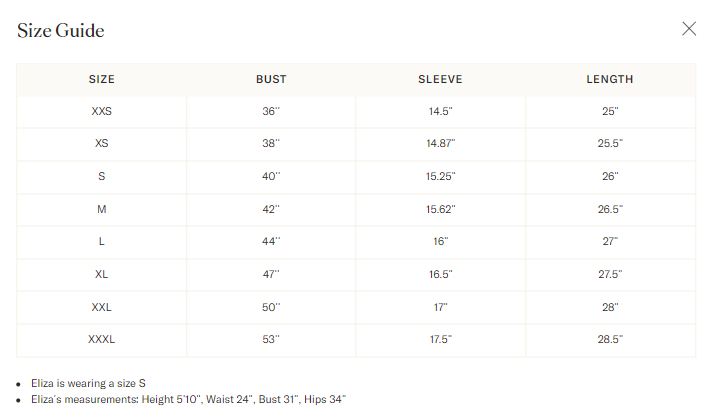The width and height of the screenshot is (707, 418).
Task: Click the XXXL size label
Action: point(101,339)
